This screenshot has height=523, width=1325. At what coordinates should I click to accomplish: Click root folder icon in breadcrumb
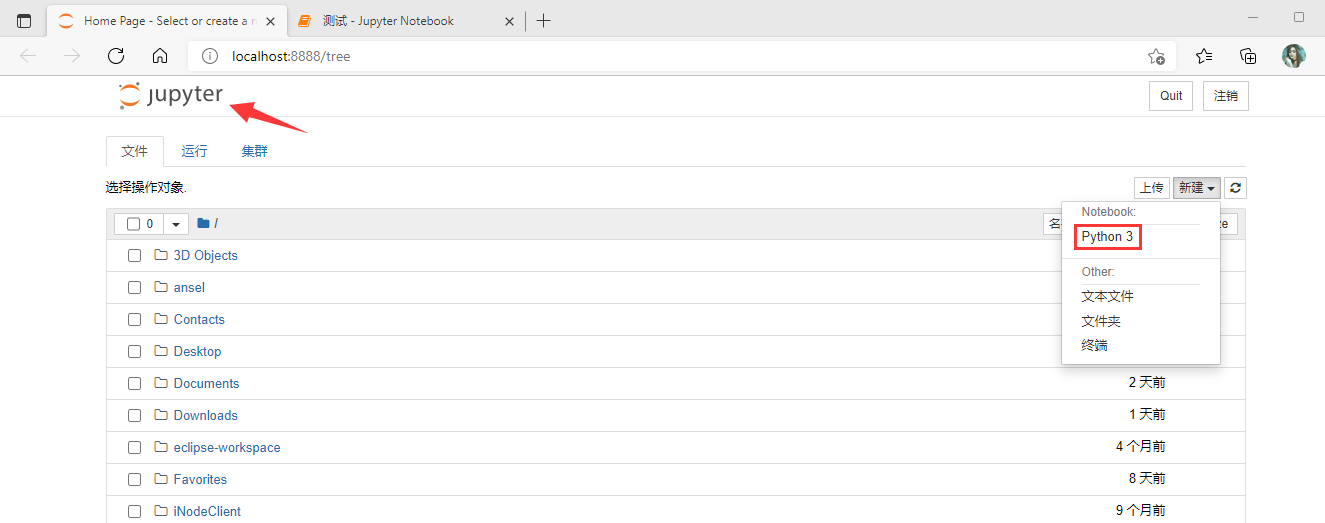[x=203, y=224]
